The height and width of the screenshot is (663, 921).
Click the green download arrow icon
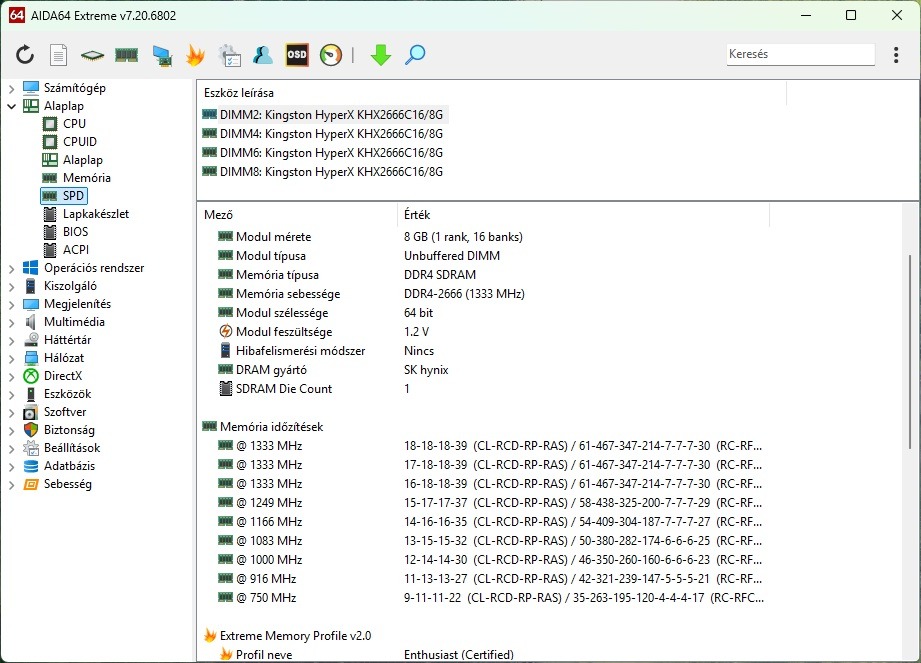click(x=381, y=55)
